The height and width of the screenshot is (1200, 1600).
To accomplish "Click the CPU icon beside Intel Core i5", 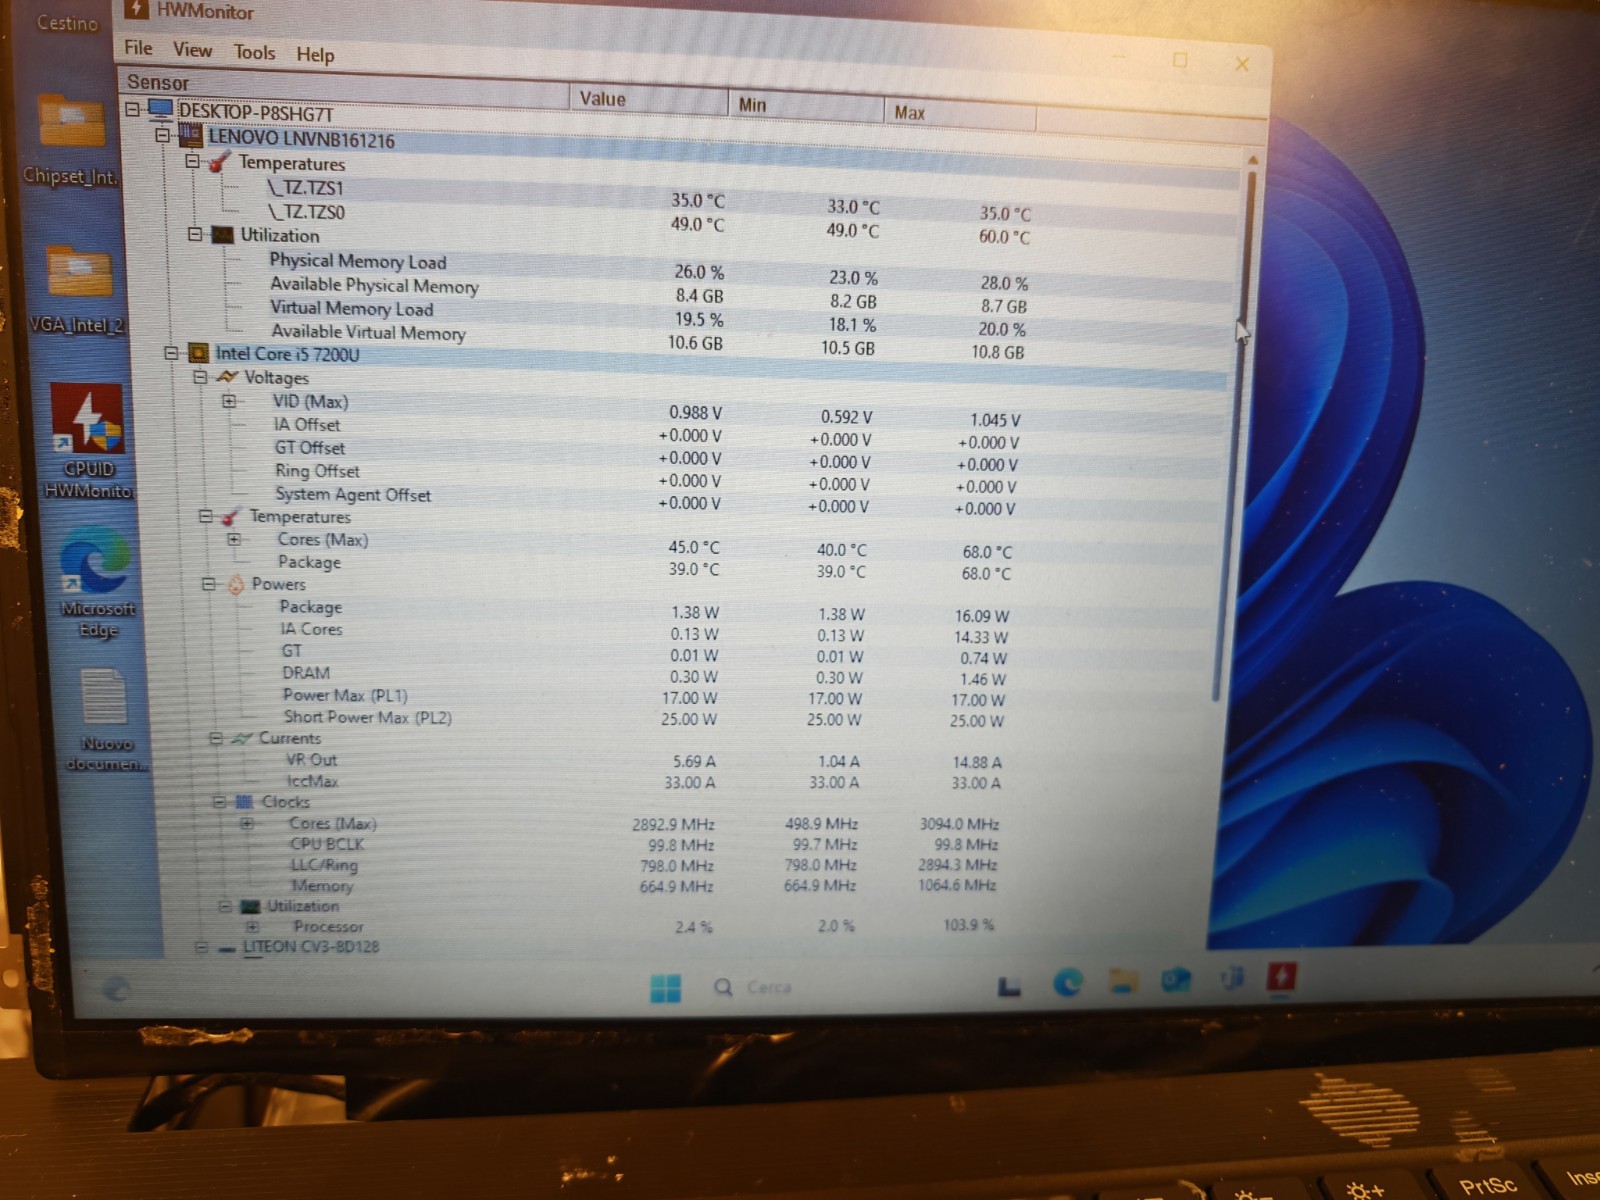I will pos(199,353).
